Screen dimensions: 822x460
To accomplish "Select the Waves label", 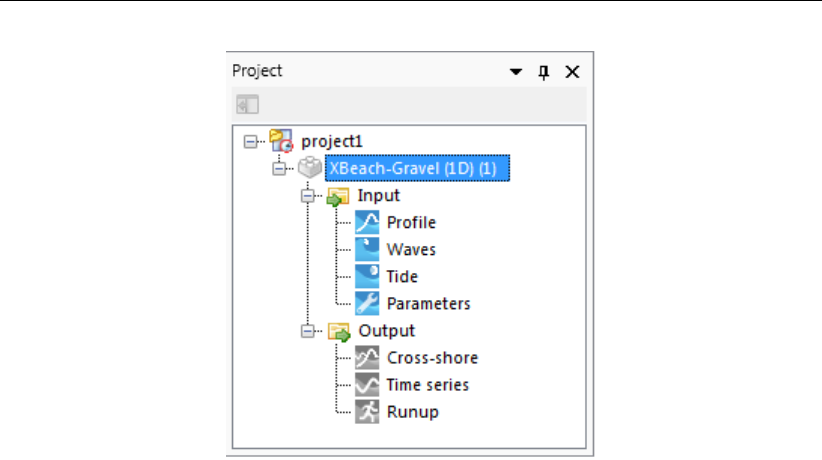I will 411,250.
